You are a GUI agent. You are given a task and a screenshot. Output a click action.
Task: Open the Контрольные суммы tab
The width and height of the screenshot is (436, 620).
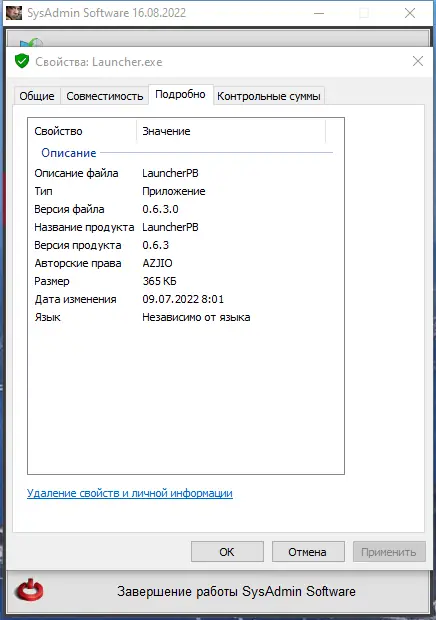pos(269,96)
